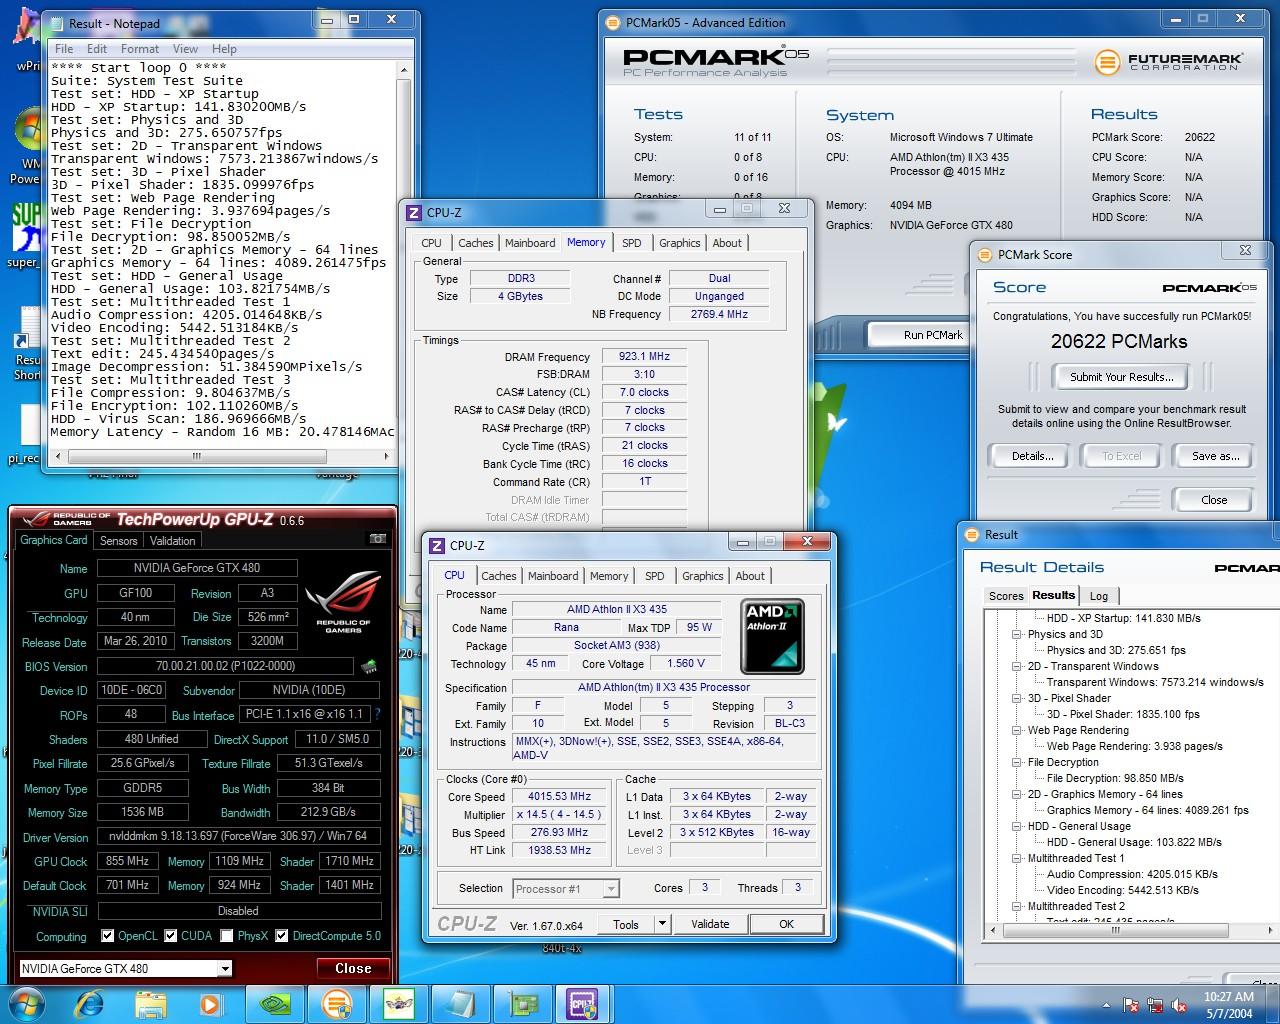Open the Scores tab in Result Details
This screenshot has width=1280, height=1024.
[x=1006, y=596]
